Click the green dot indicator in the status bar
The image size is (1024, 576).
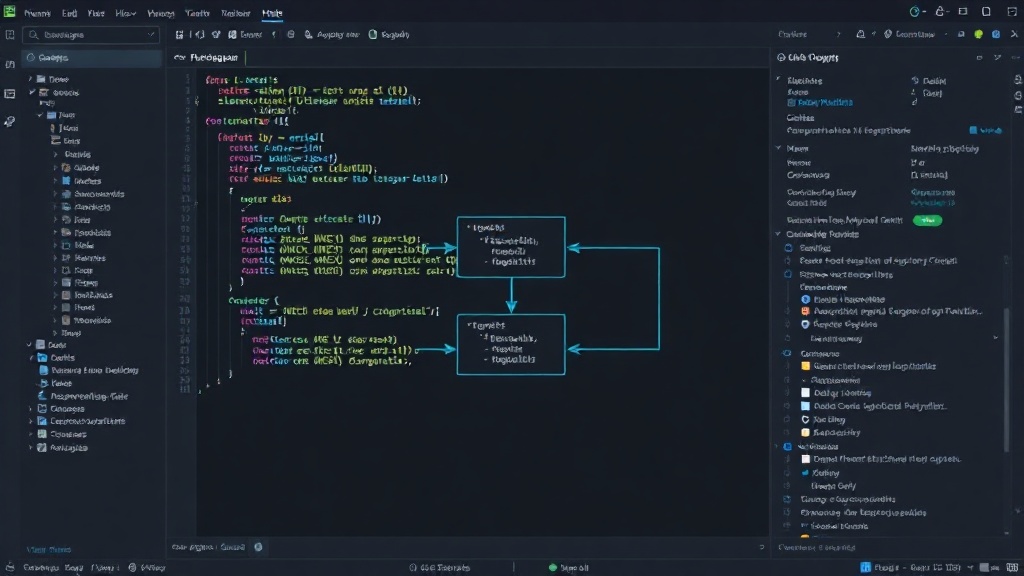[x=552, y=568]
